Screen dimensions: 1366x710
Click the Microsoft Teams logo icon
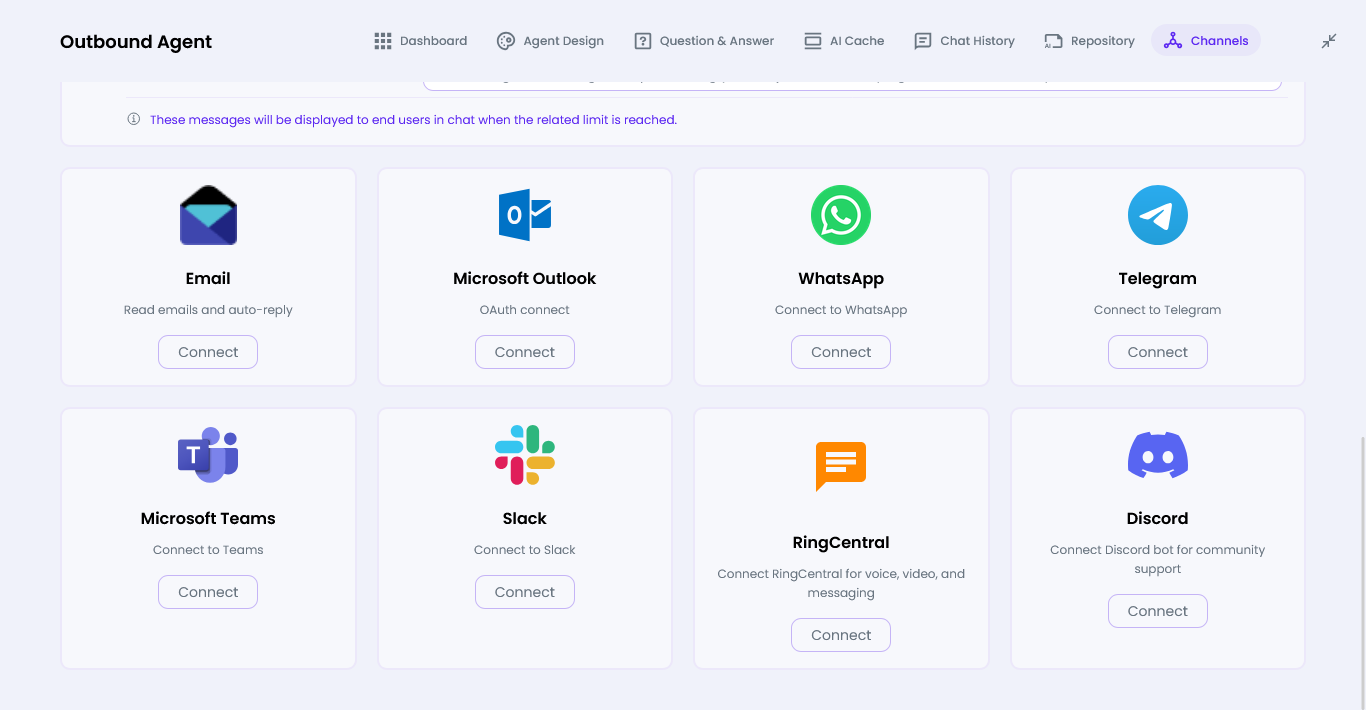pyautogui.click(x=208, y=455)
